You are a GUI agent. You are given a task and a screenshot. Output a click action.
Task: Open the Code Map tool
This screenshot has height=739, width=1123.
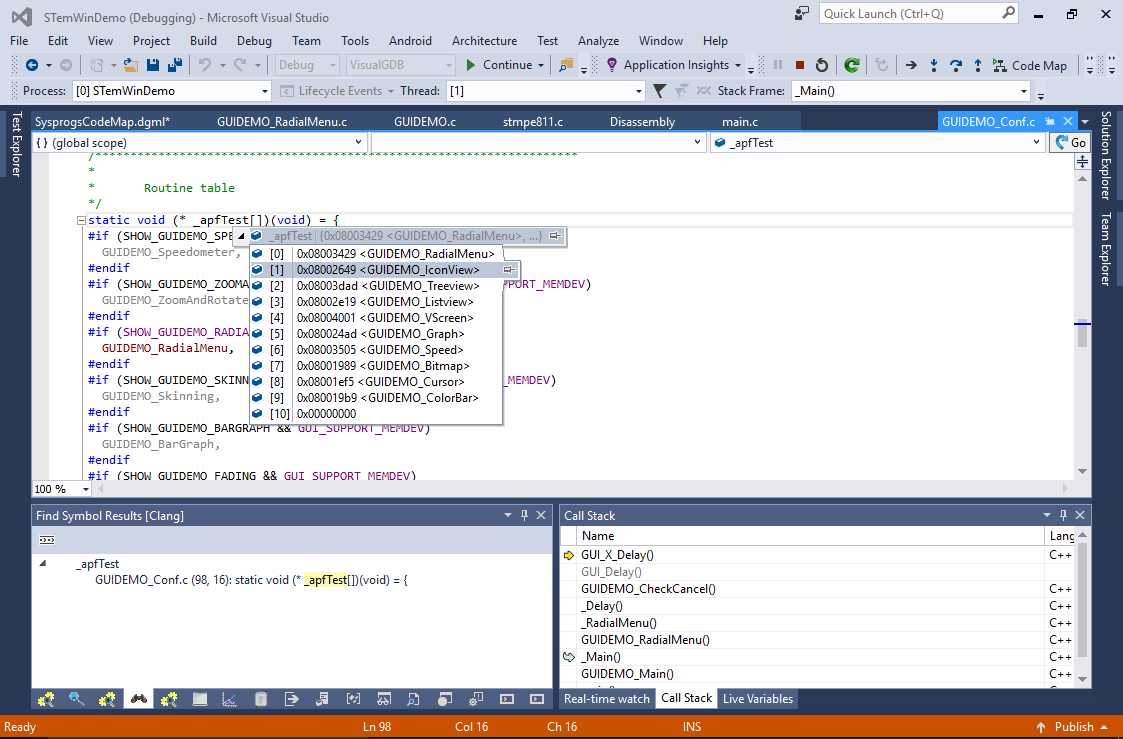1029,65
